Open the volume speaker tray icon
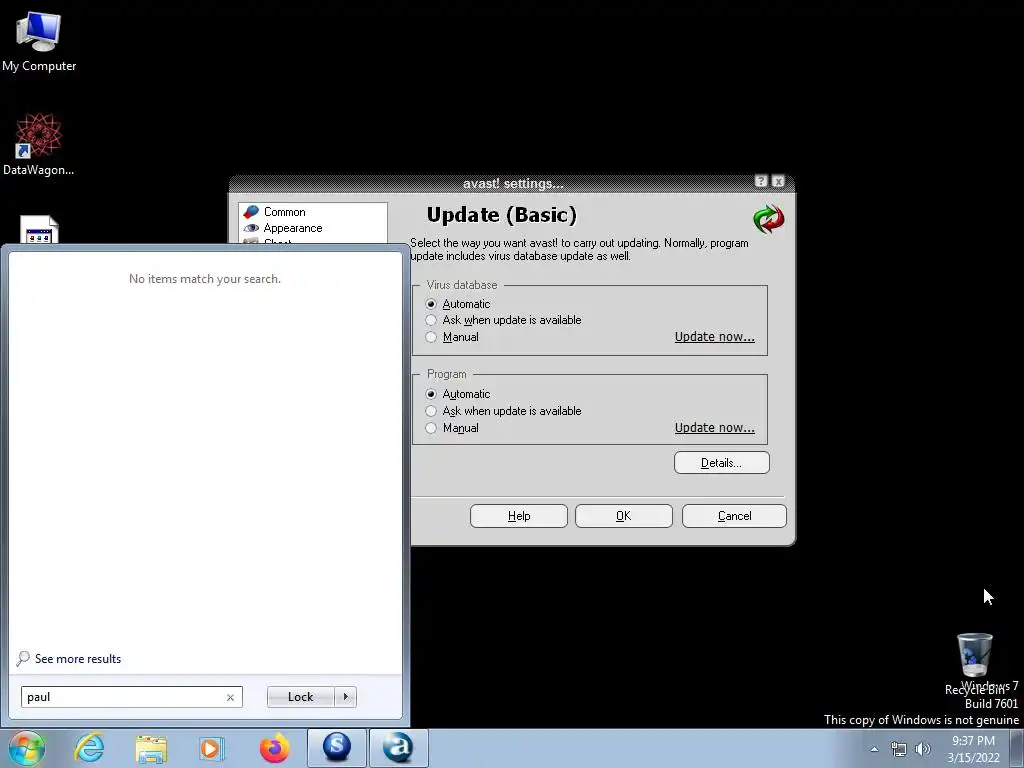 pyautogui.click(x=923, y=750)
